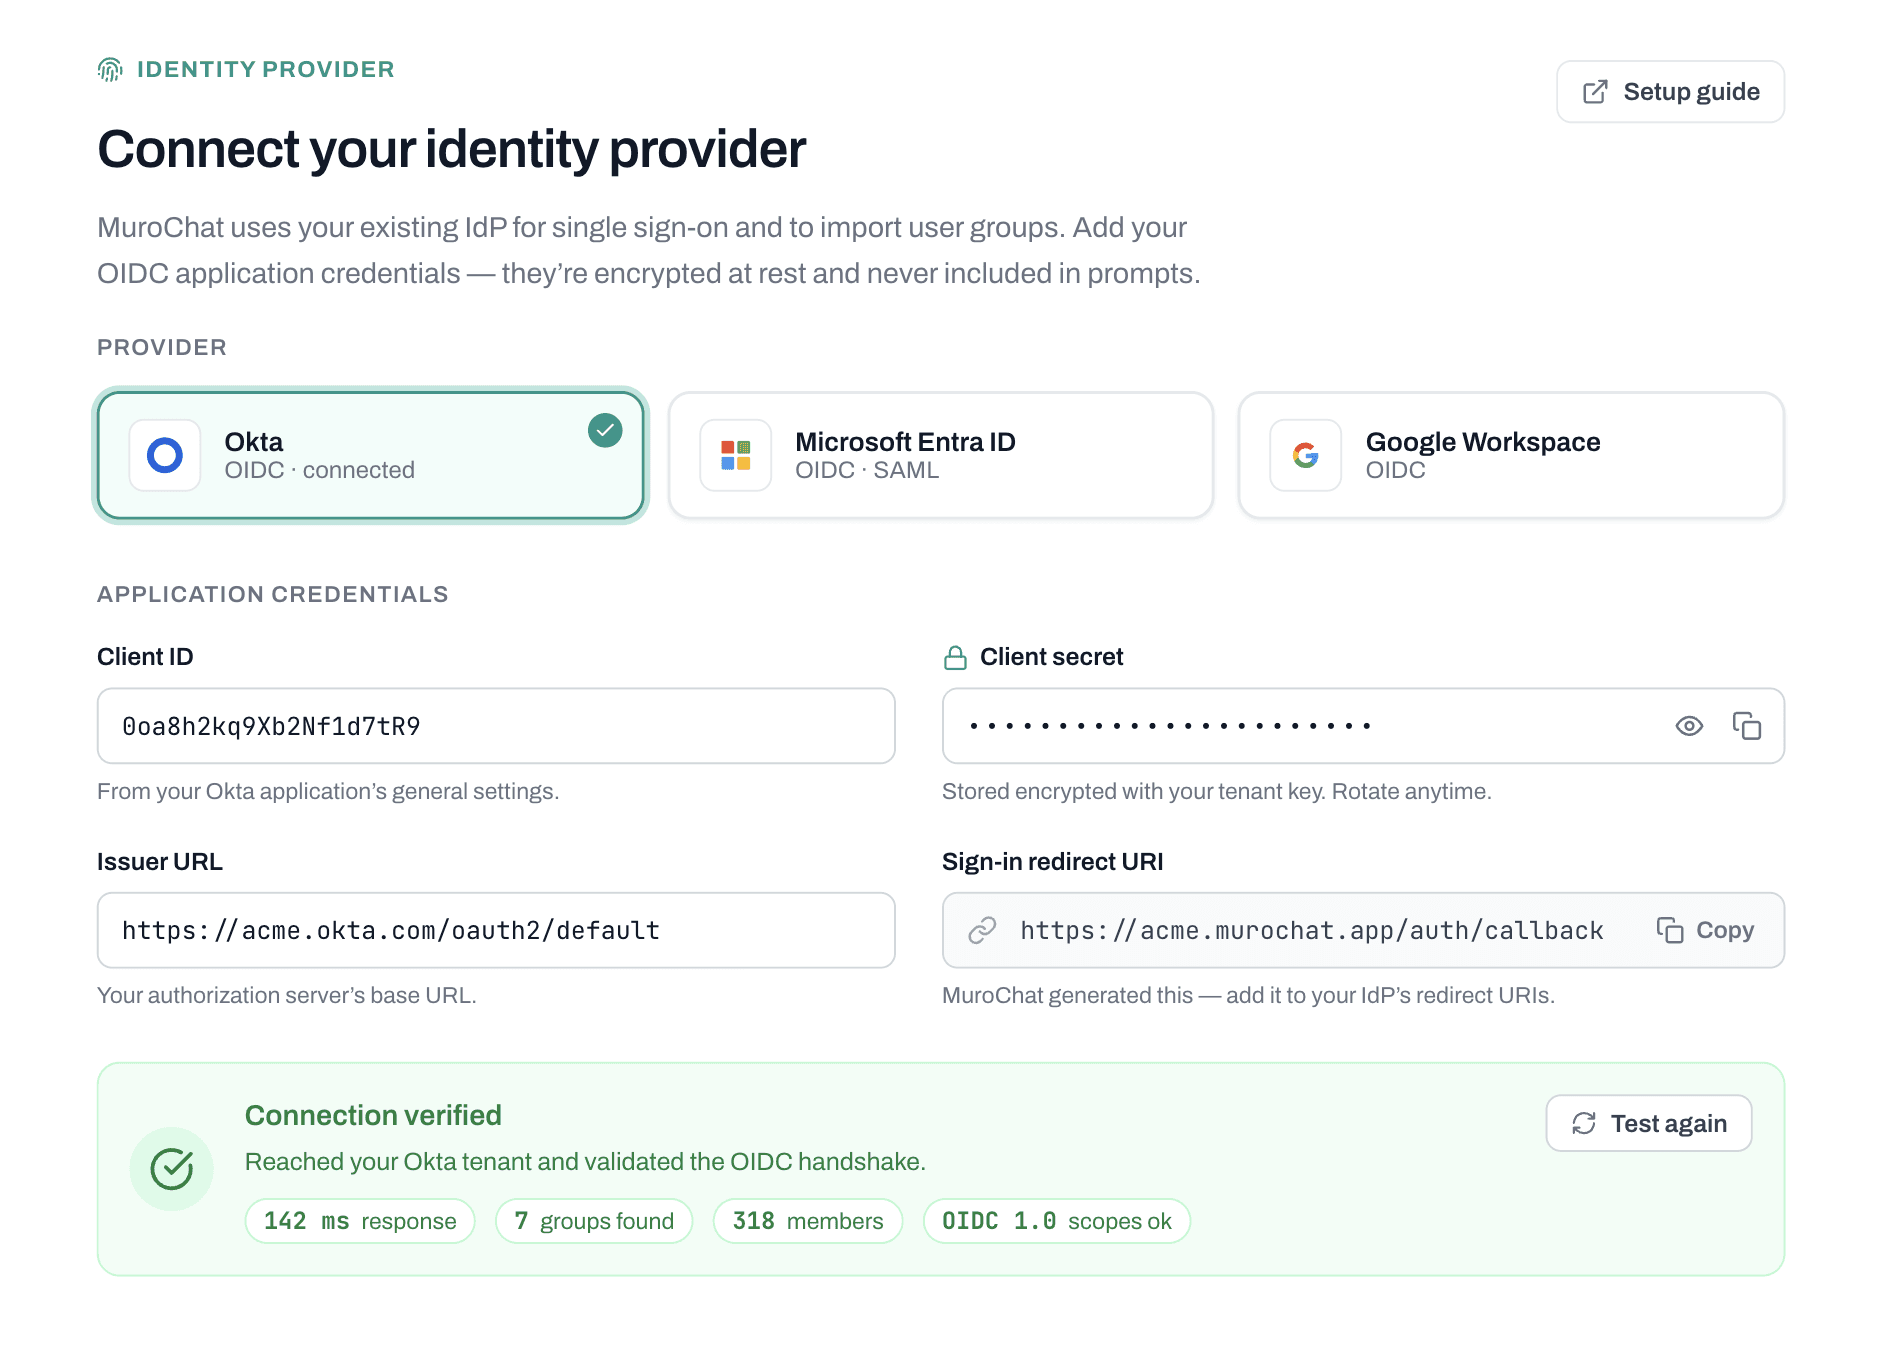Image resolution: width=1888 pixels, height=1368 pixels.
Task: Open the Setup guide
Action: pos(1670,92)
